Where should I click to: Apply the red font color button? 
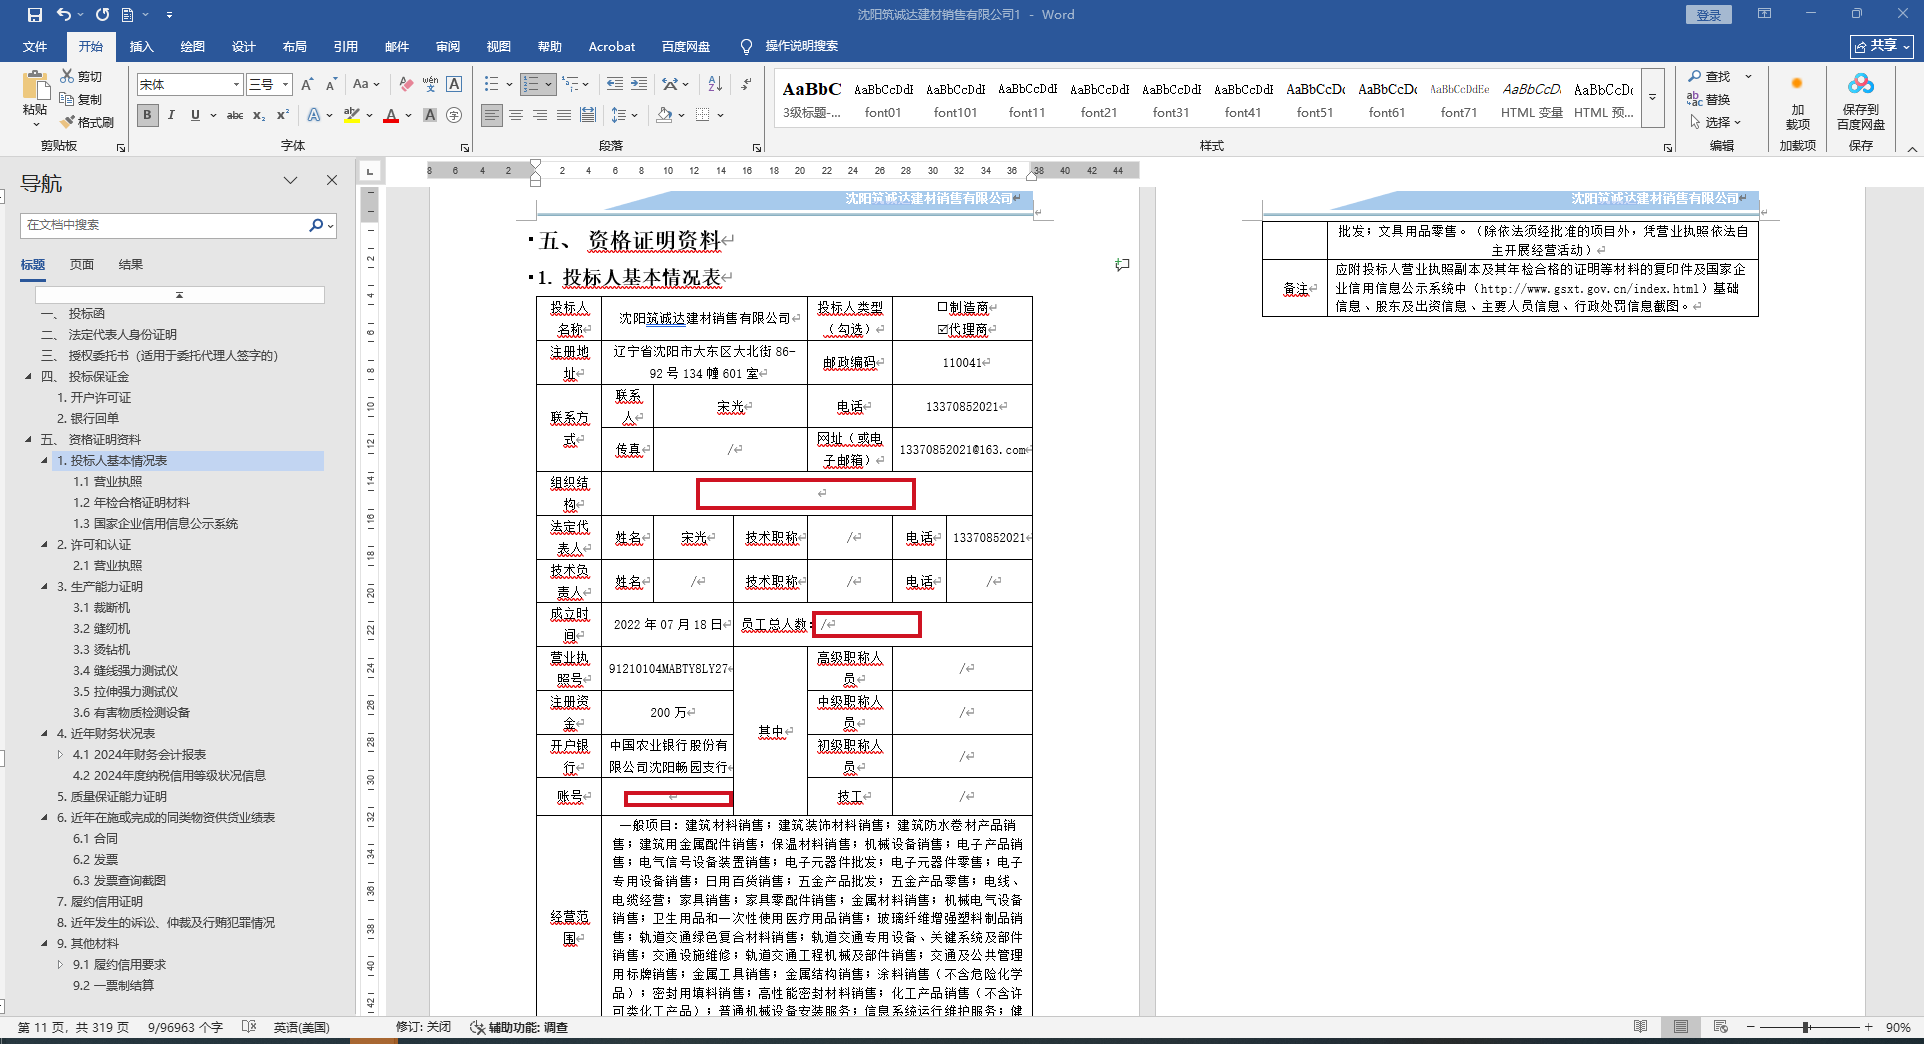391,115
